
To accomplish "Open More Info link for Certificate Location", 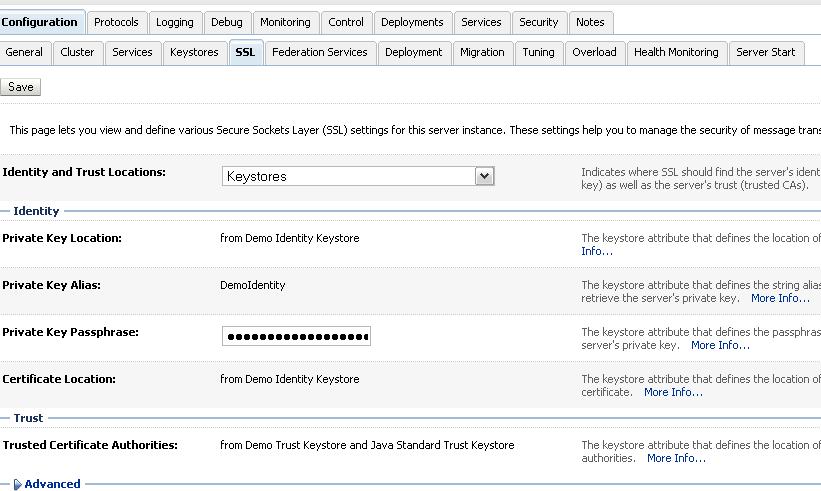I will pos(673,392).
